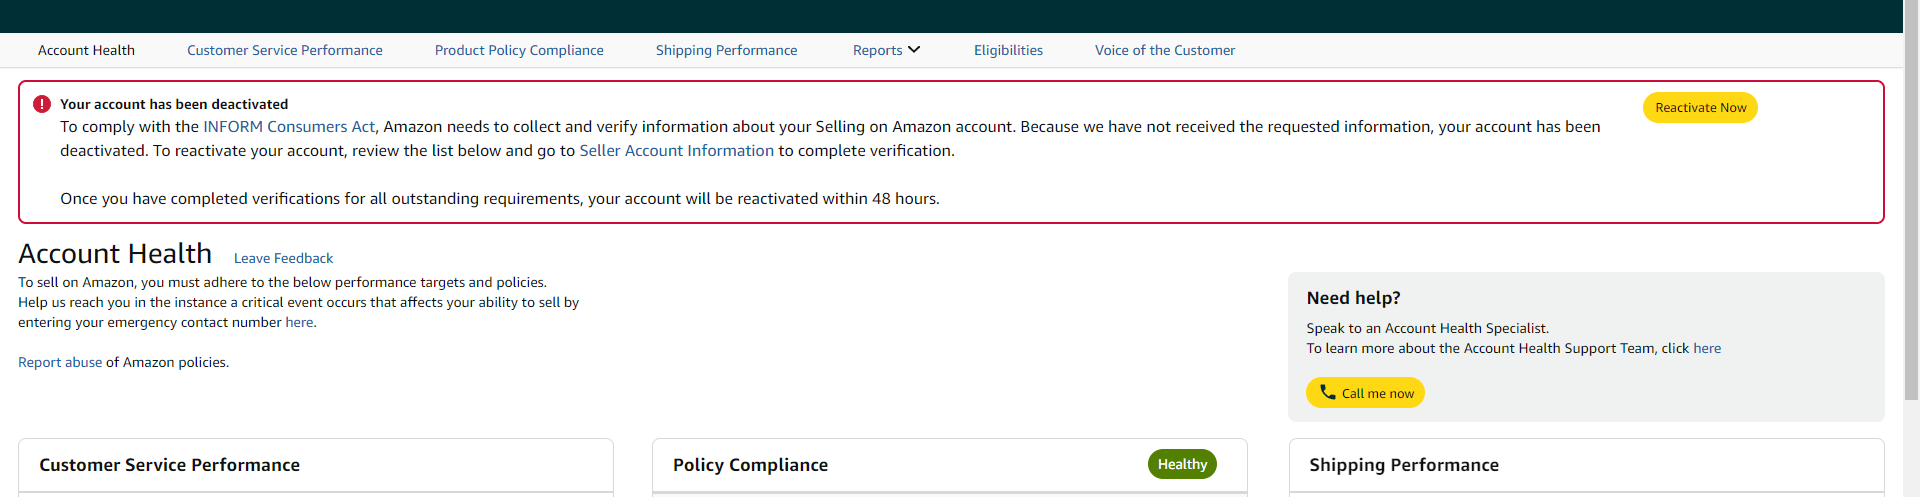
Task: Open the Policy Compliance card heading
Action: (x=750, y=465)
